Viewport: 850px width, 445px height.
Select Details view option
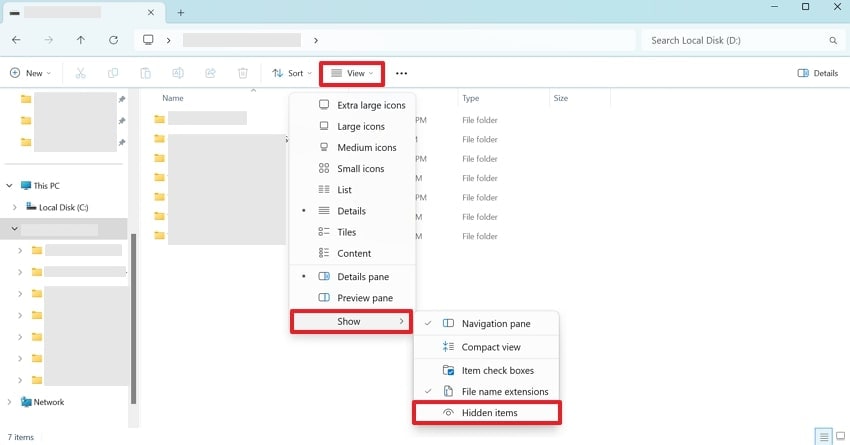[352, 211]
